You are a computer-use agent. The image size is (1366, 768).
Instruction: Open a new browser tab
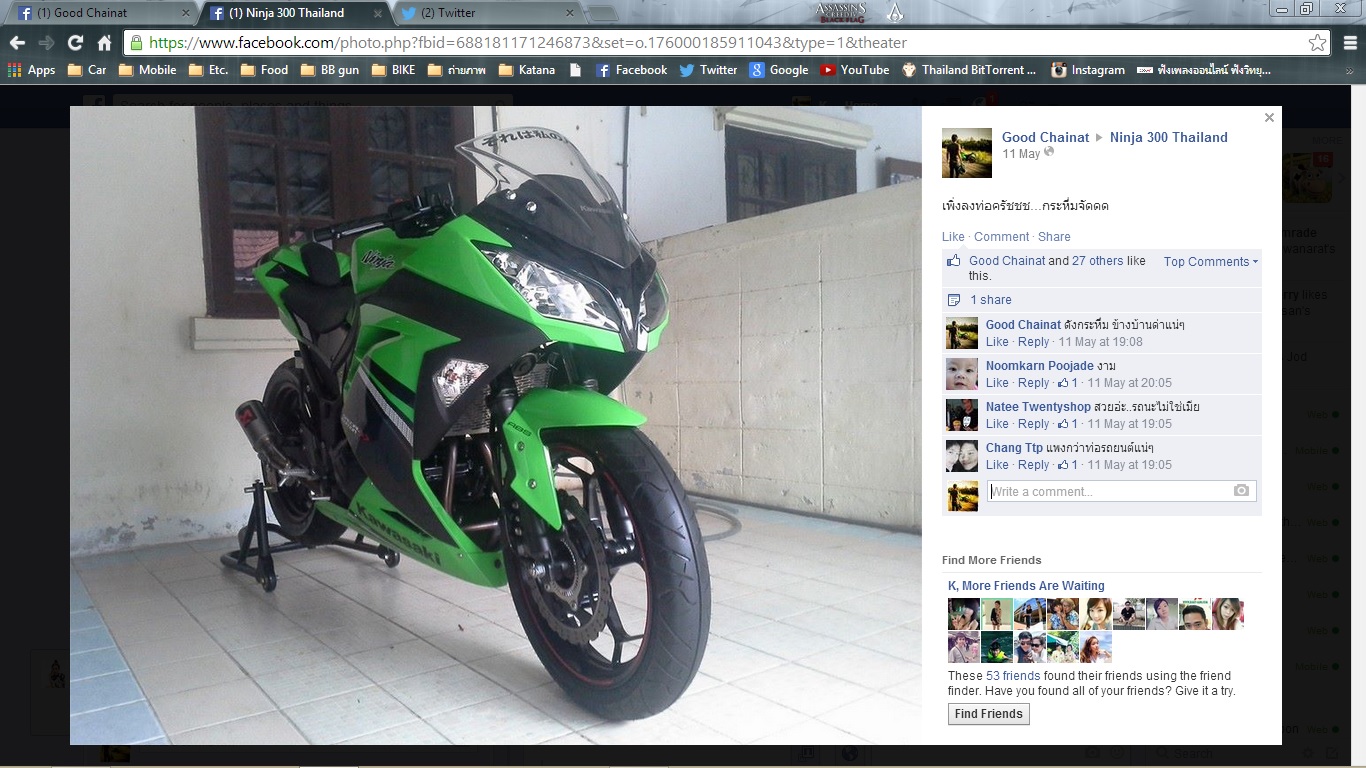tap(602, 14)
